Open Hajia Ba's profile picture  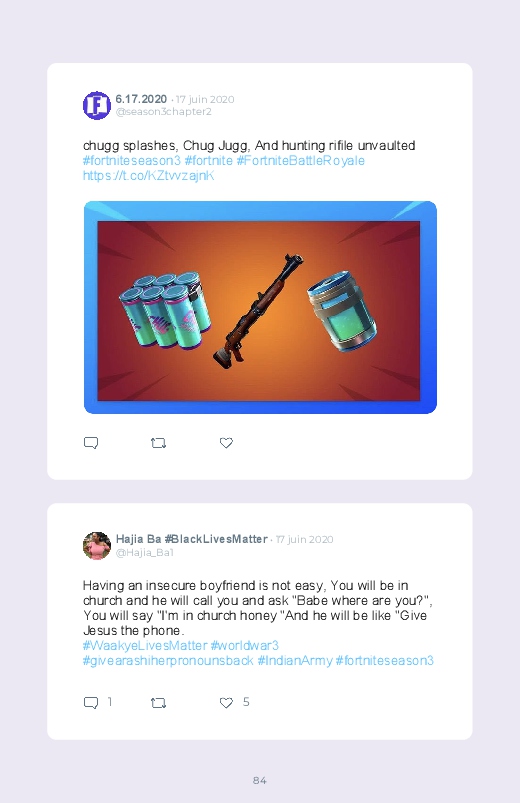click(x=97, y=545)
